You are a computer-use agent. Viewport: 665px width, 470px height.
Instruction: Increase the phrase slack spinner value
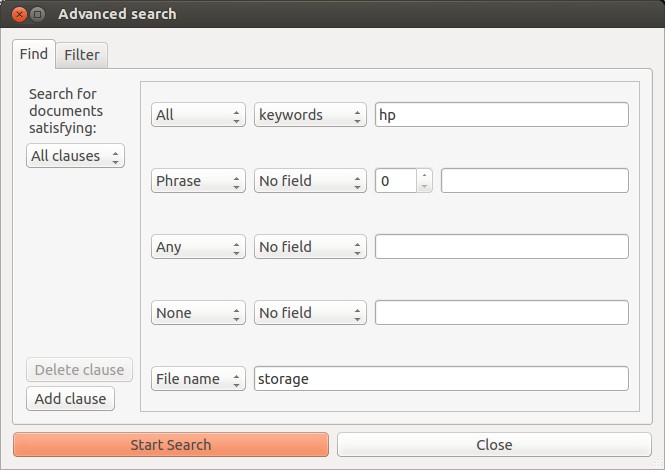pyautogui.click(x=424, y=175)
